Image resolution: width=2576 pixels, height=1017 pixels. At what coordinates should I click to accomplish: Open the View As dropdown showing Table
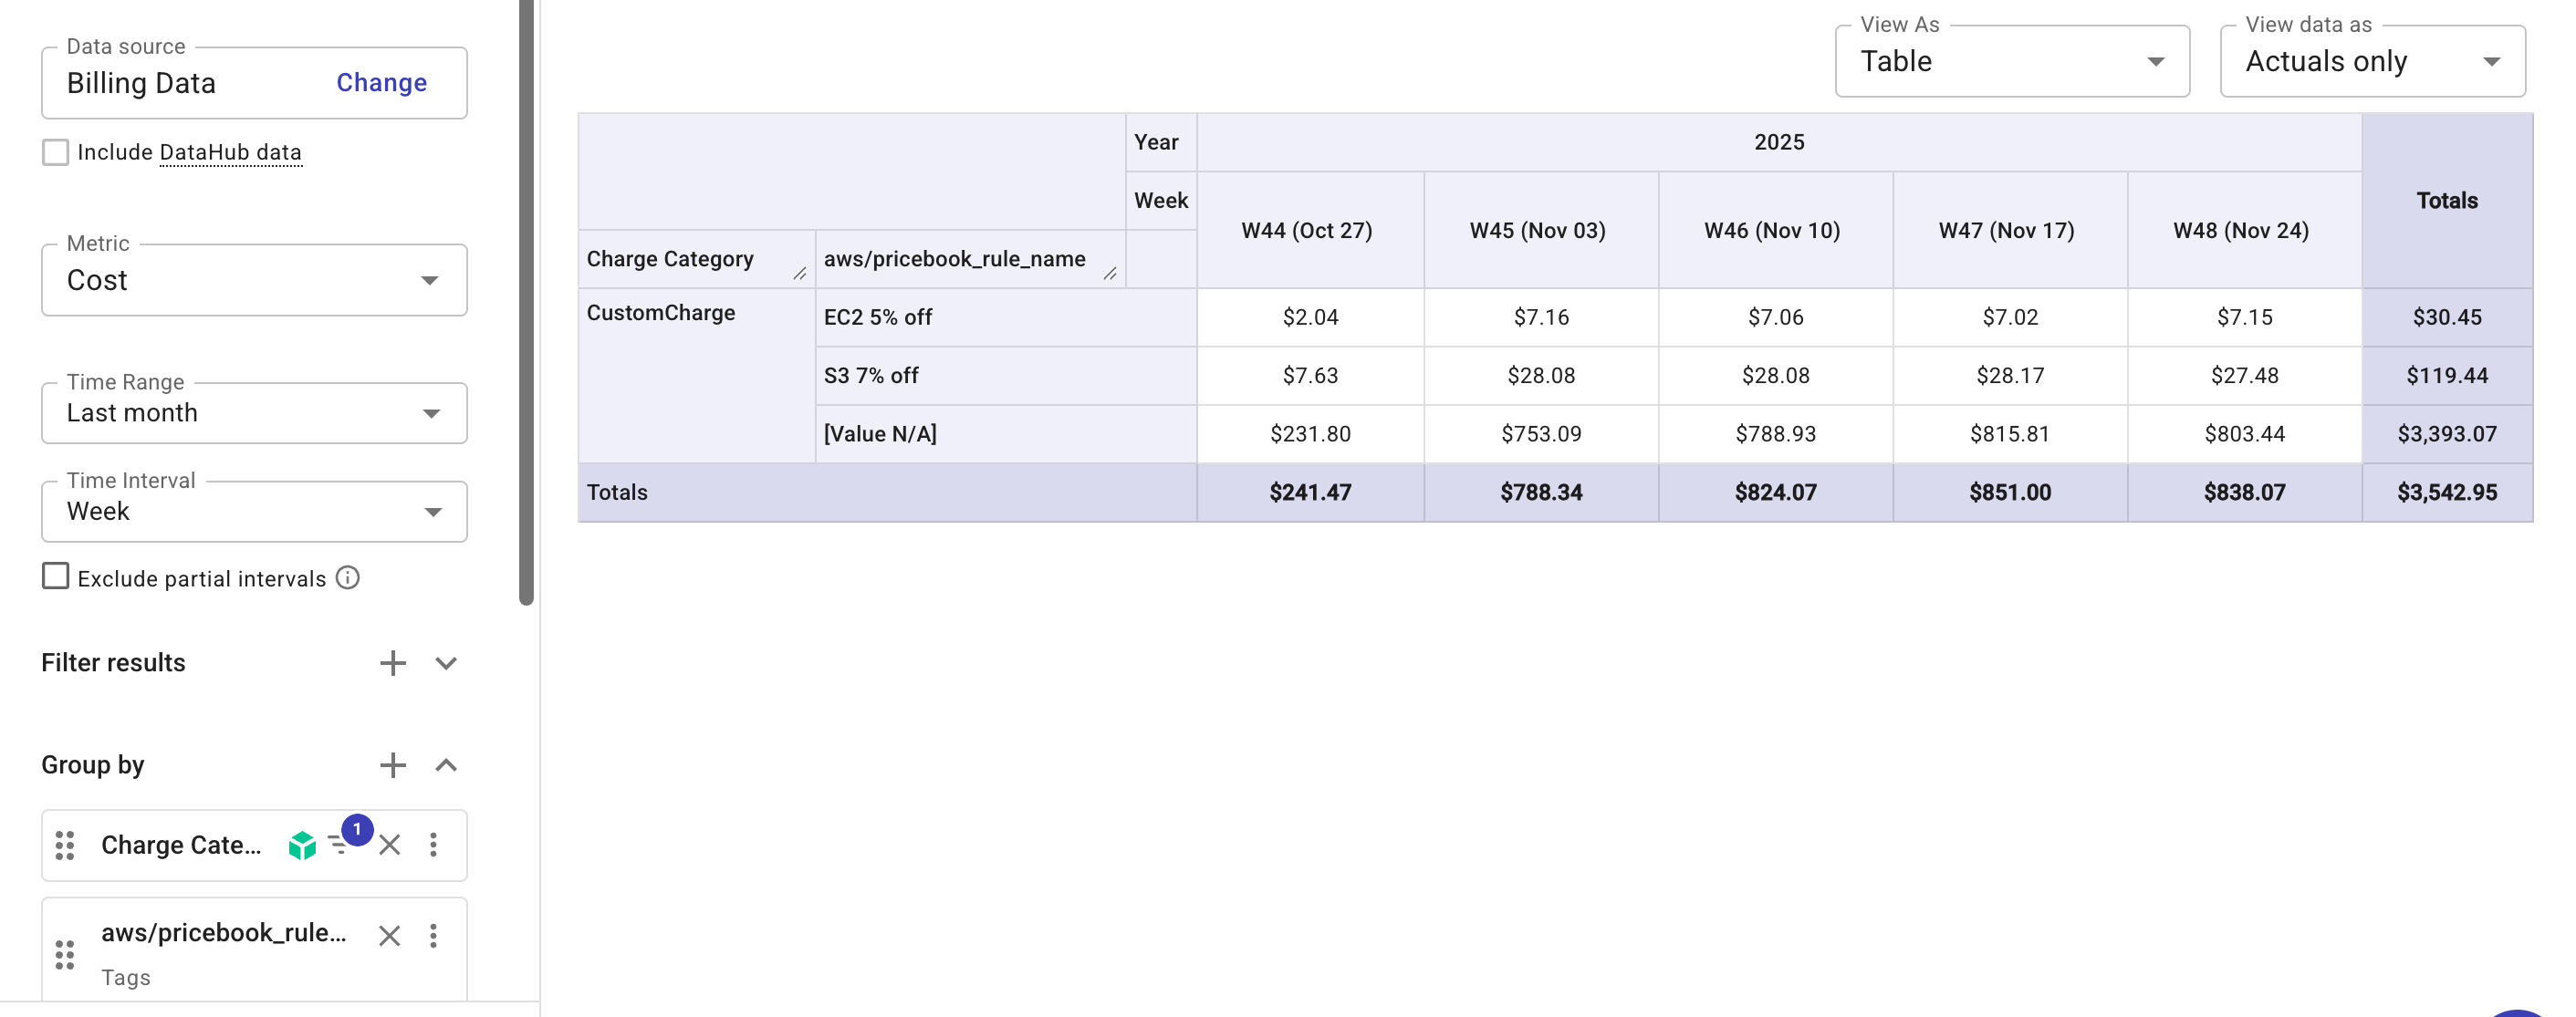2012,61
